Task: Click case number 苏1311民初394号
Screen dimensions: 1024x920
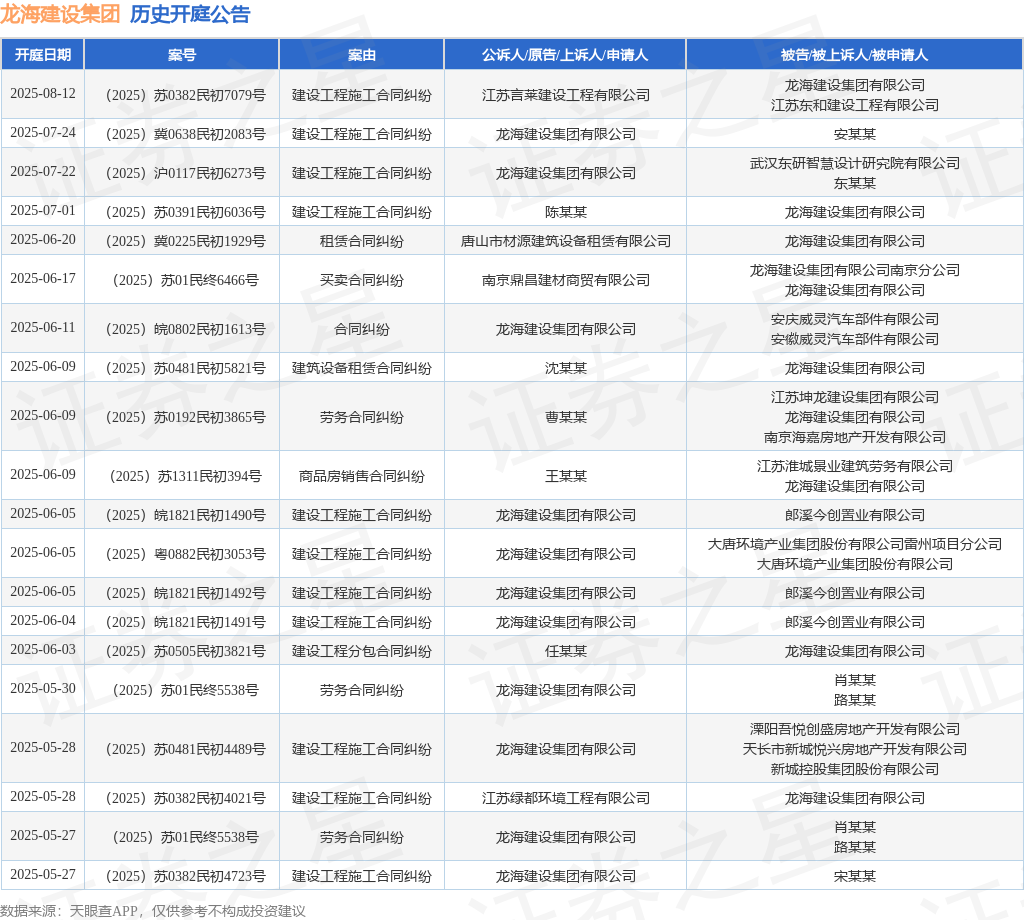Action: pyautogui.click(x=185, y=477)
